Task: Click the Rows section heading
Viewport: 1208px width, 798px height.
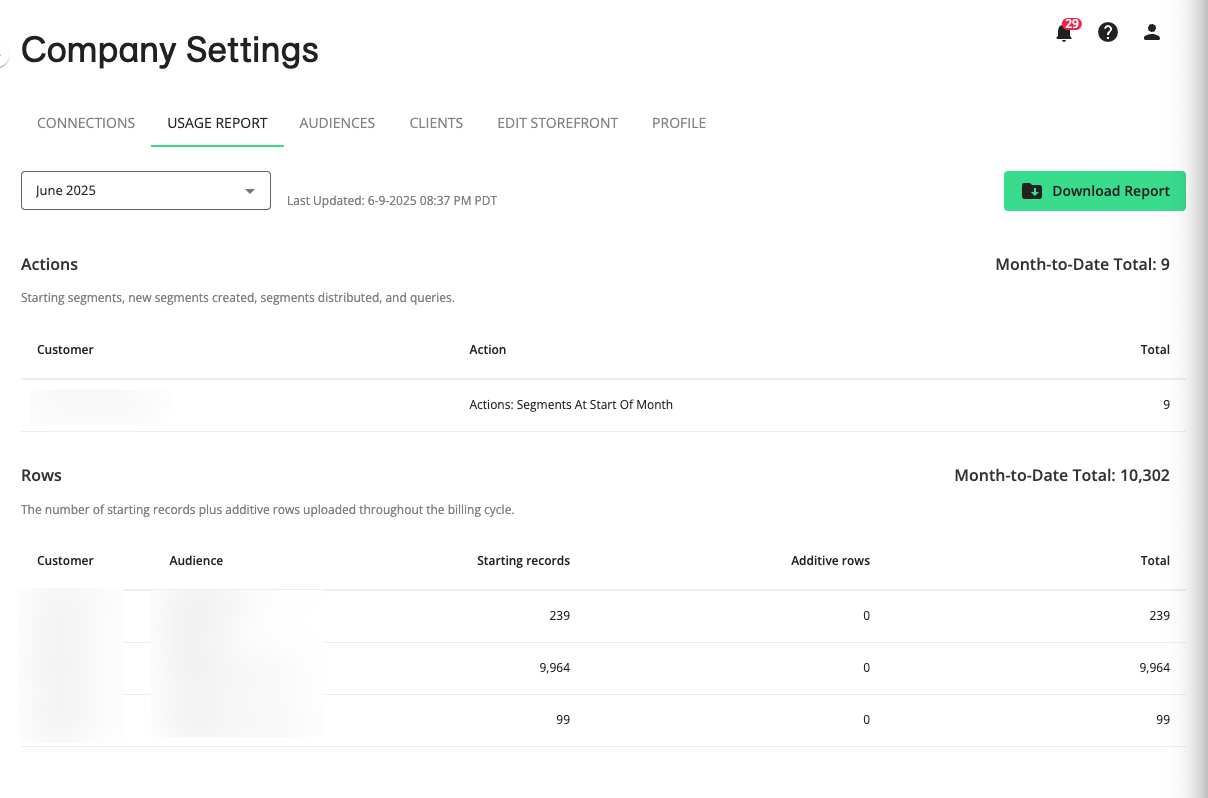Action: point(41,475)
